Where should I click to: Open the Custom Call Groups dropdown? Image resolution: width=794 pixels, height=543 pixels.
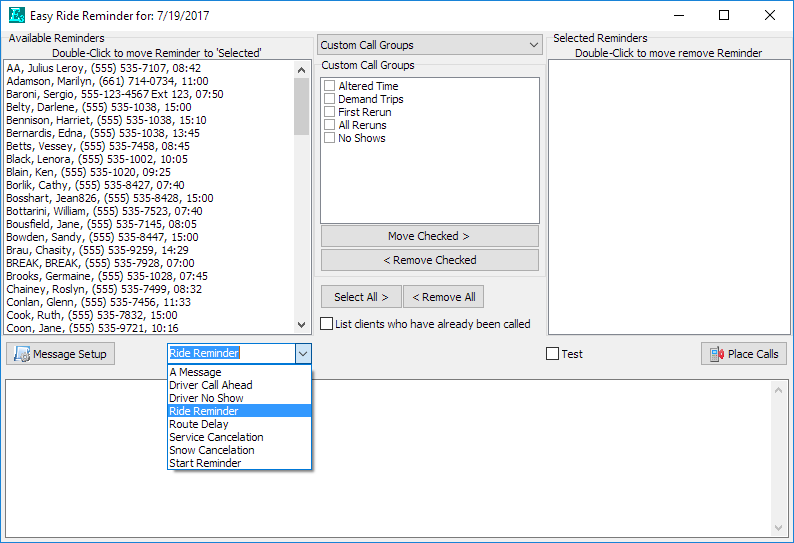coord(430,45)
